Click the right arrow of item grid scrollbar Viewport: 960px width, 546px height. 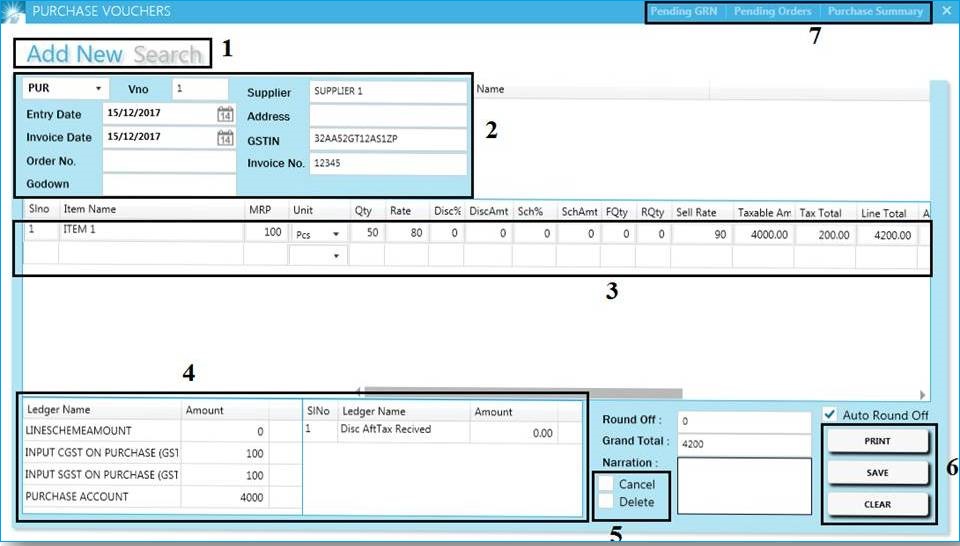click(x=922, y=395)
